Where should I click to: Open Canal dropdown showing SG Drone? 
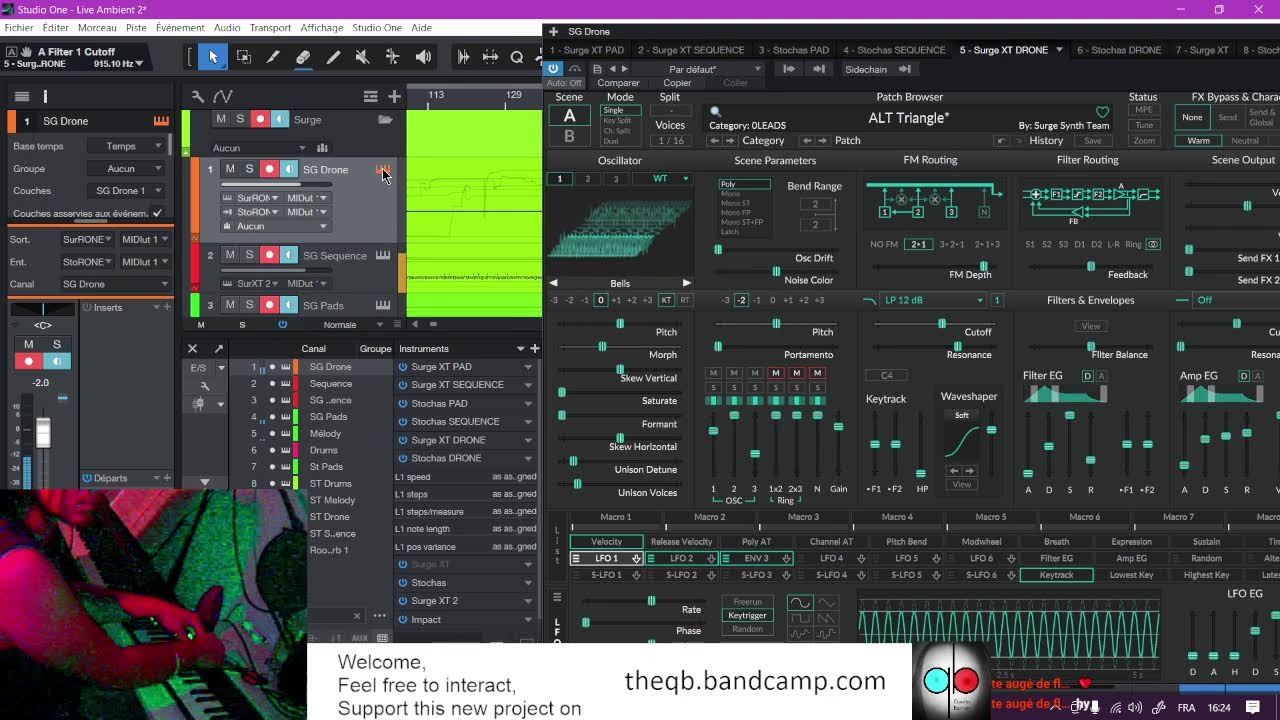(114, 284)
